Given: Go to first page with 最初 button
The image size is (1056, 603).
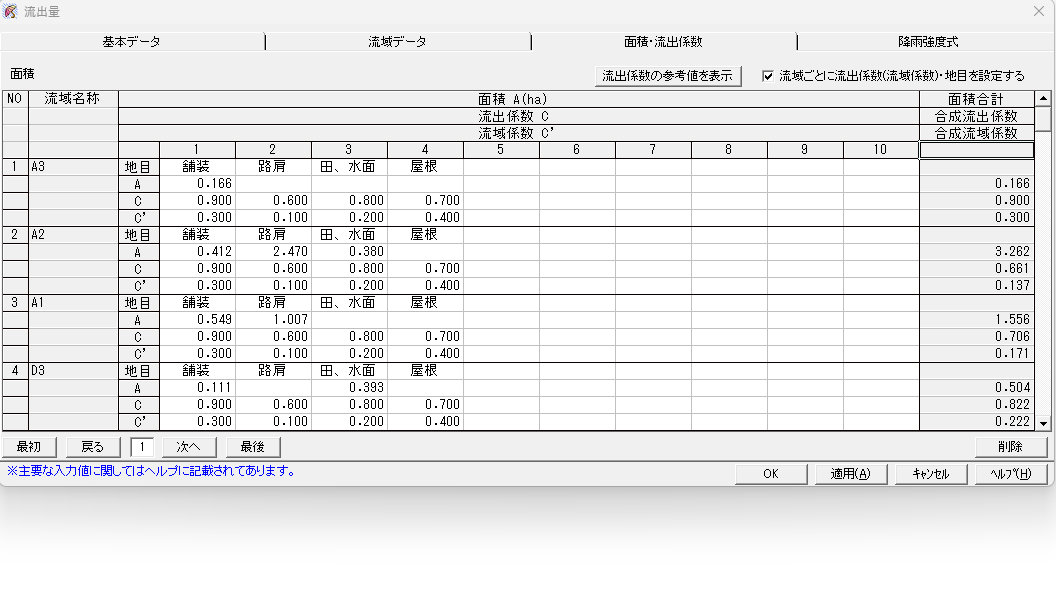Looking at the screenshot, I should pos(29,447).
